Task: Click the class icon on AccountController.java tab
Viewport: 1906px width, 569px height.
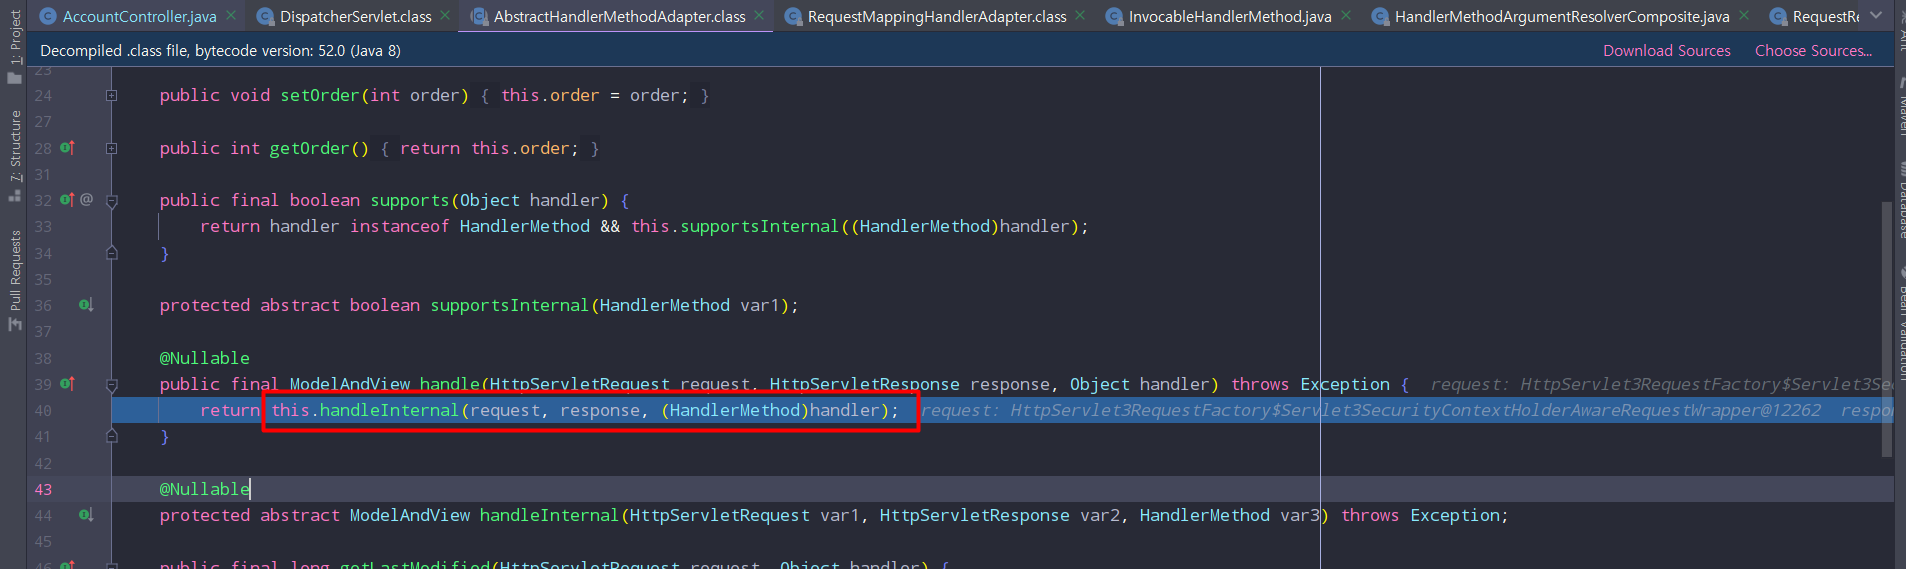Action: pyautogui.click(x=47, y=16)
